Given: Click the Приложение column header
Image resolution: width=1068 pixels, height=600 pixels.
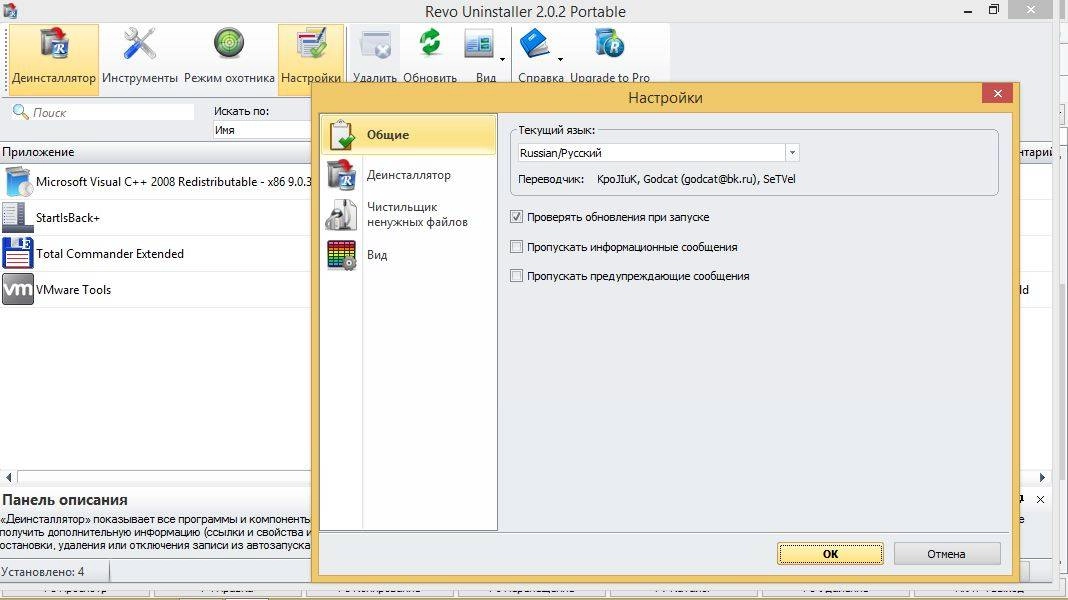Looking at the screenshot, I should [x=155, y=152].
